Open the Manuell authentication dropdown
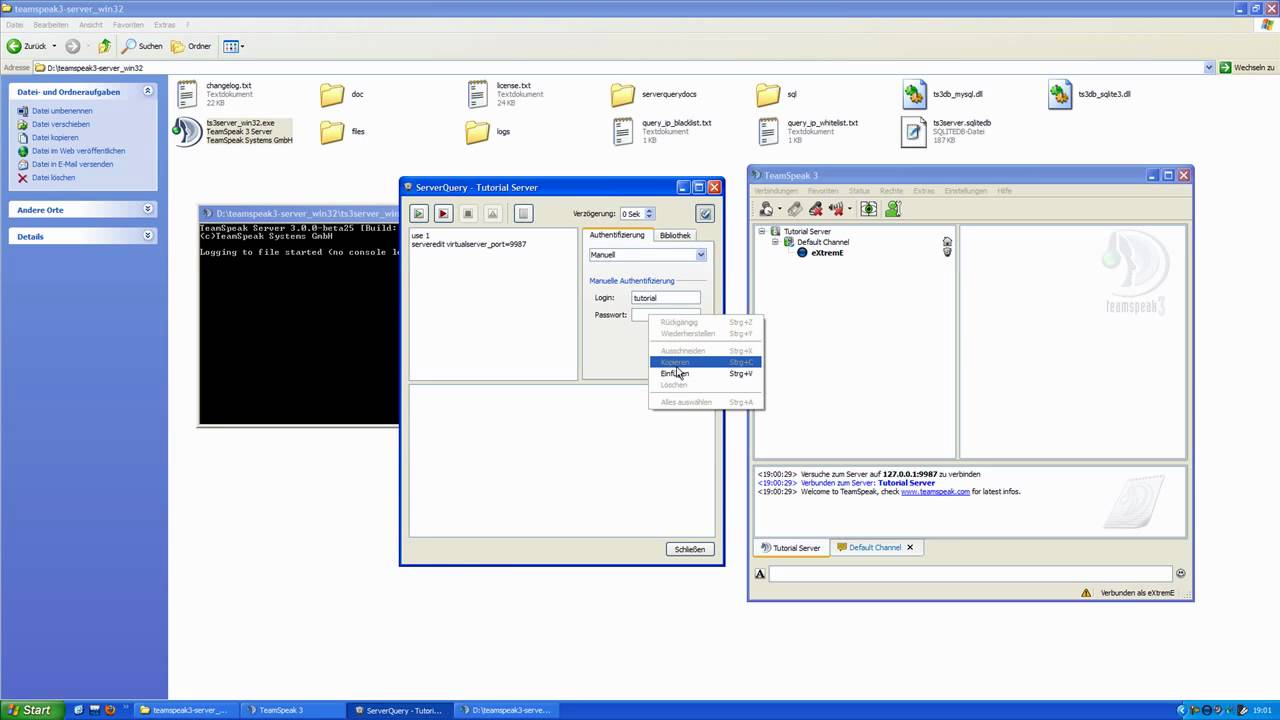The width and height of the screenshot is (1280, 720). pyautogui.click(x=648, y=255)
